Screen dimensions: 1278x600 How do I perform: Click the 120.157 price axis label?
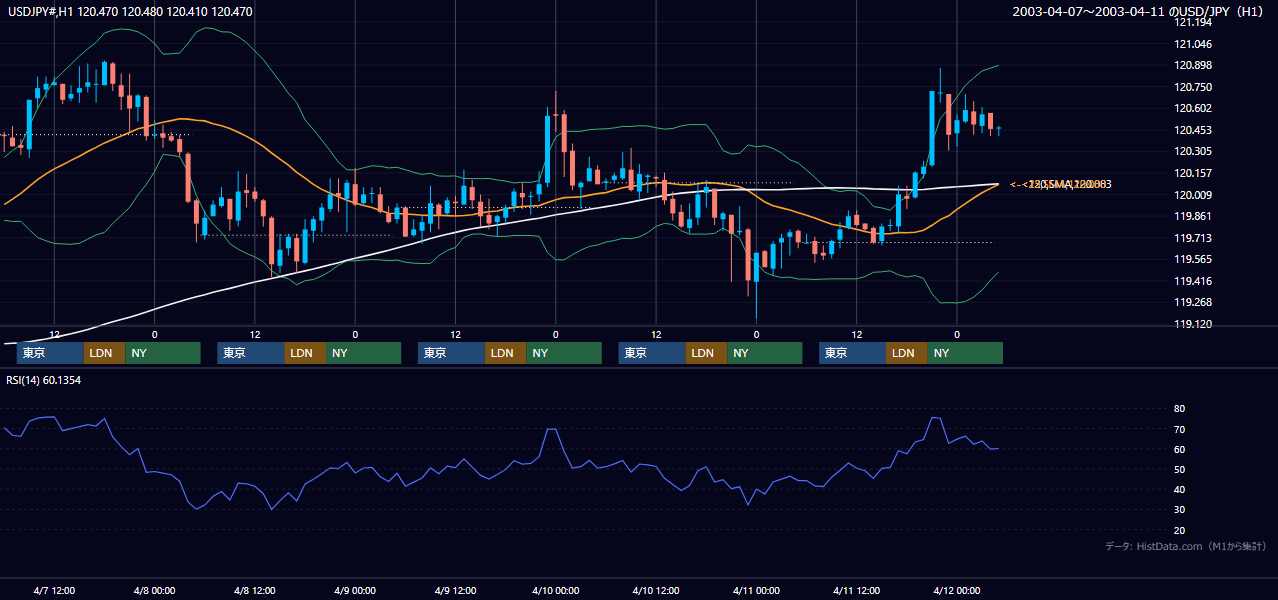pos(1193,173)
